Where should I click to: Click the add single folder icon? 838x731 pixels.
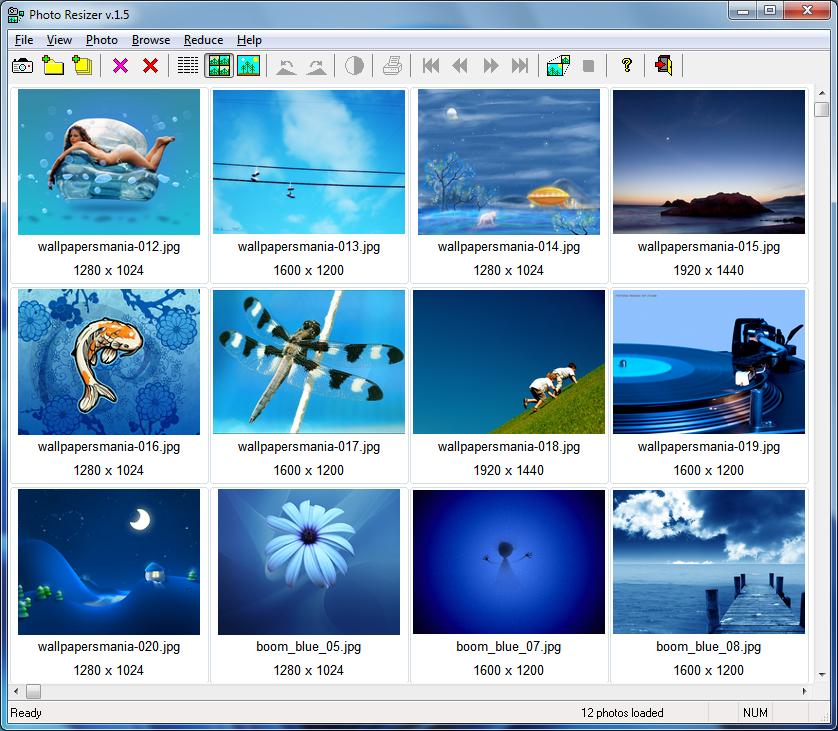coord(53,66)
